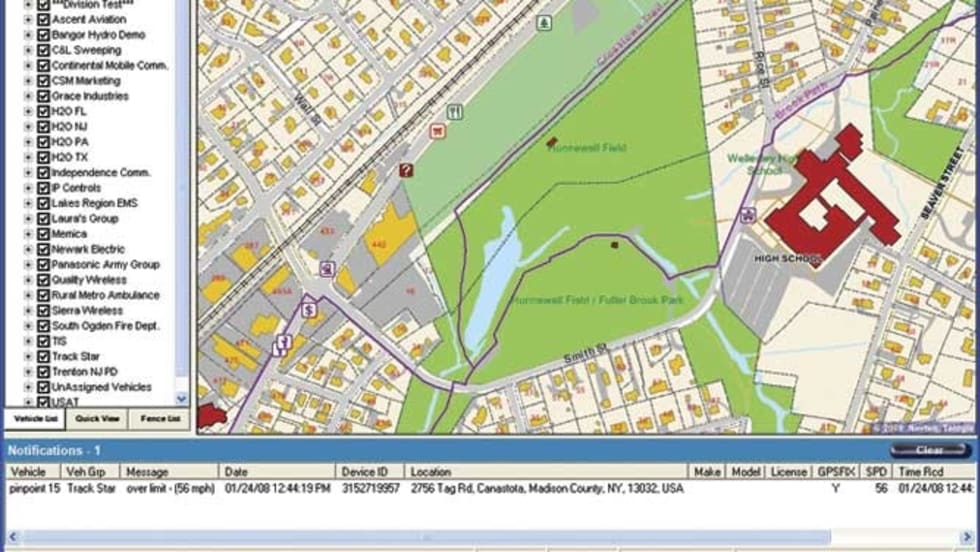Click the green tree park icon

[543, 22]
